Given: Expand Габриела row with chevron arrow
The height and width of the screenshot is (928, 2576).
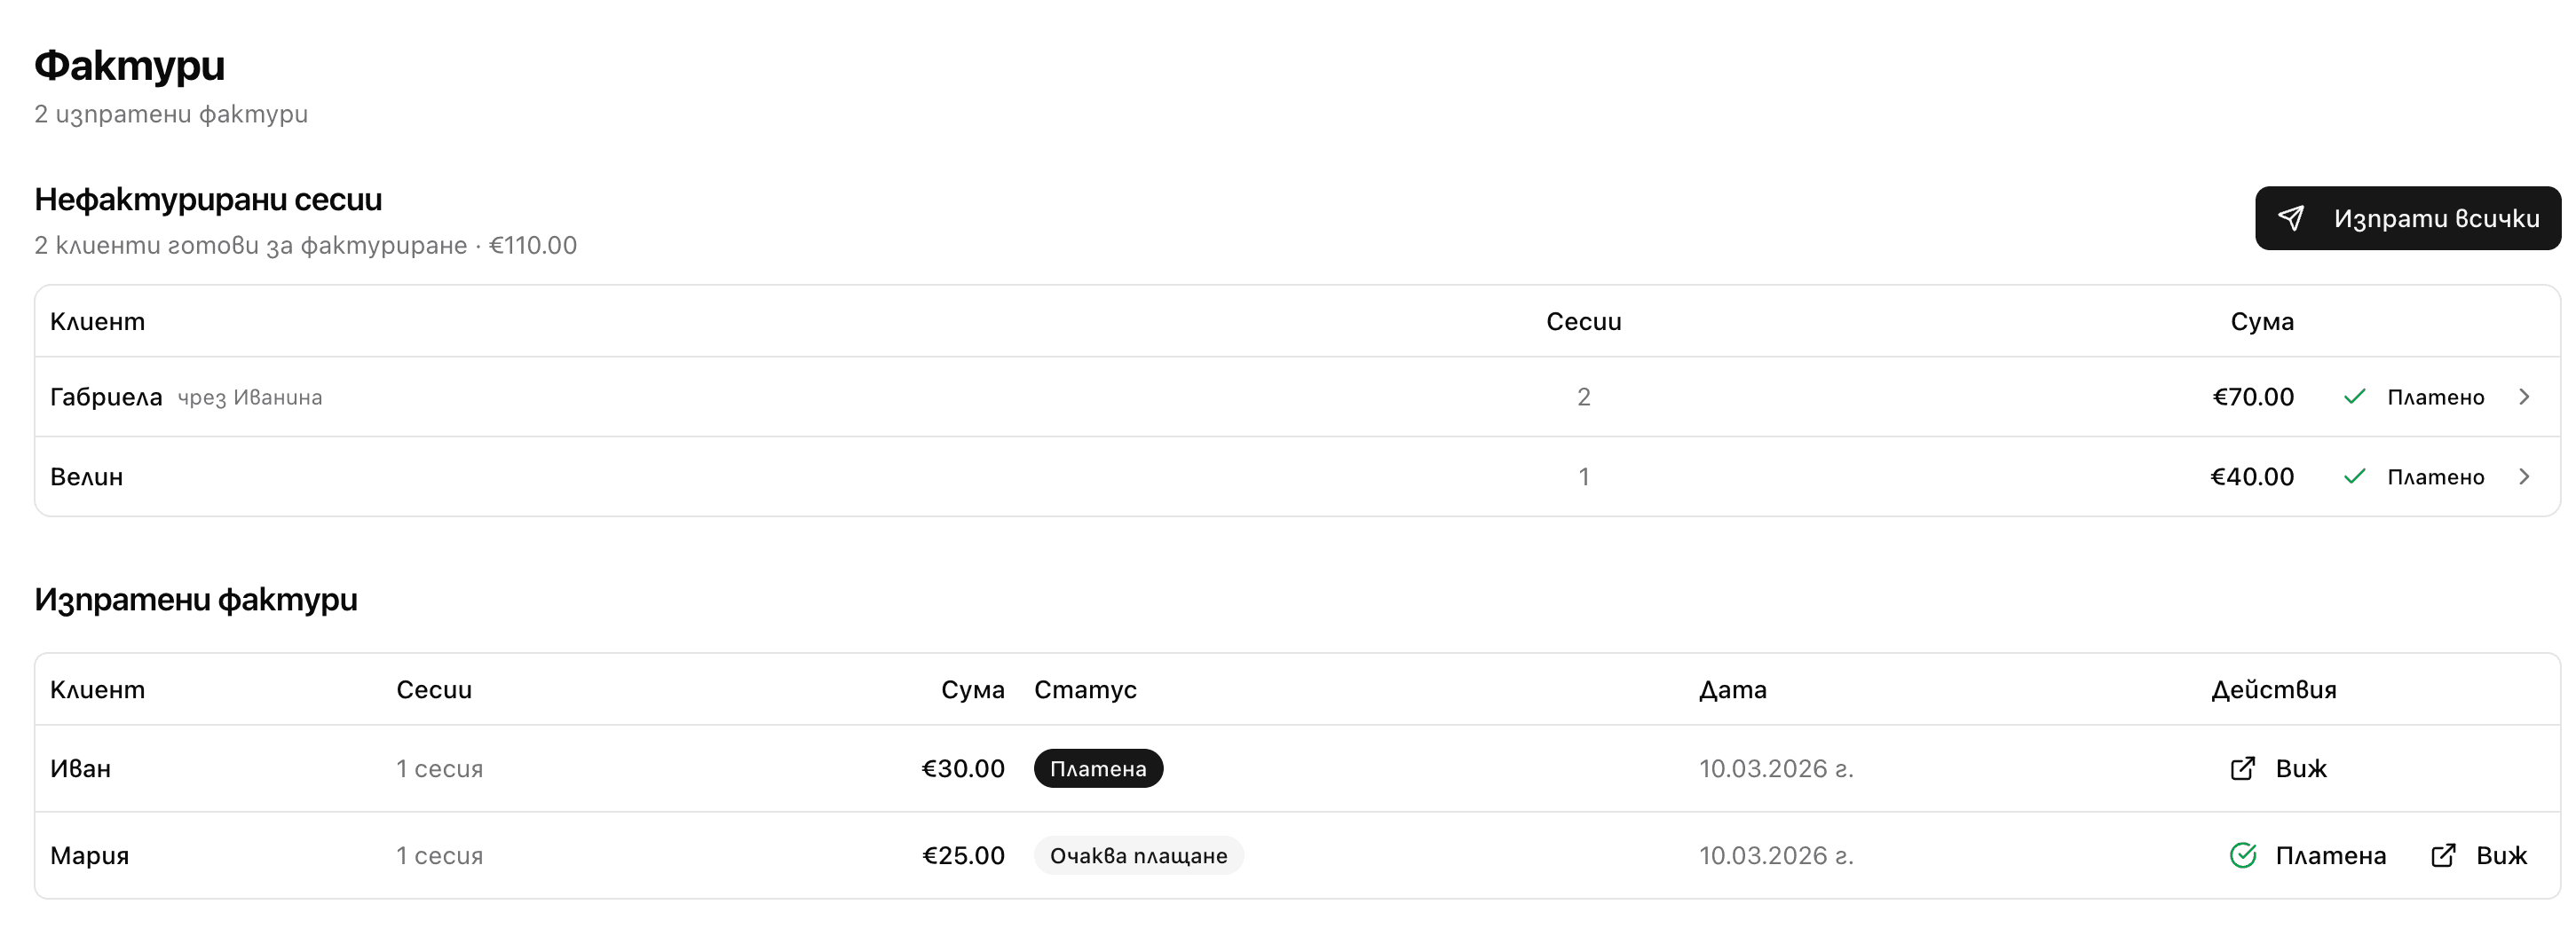Looking at the screenshot, I should click(x=2524, y=397).
